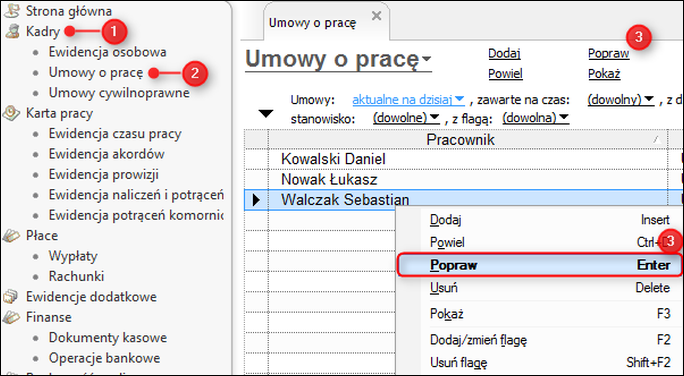Click the Pokaż link in header
This screenshot has width=684, height=376.
[604, 74]
